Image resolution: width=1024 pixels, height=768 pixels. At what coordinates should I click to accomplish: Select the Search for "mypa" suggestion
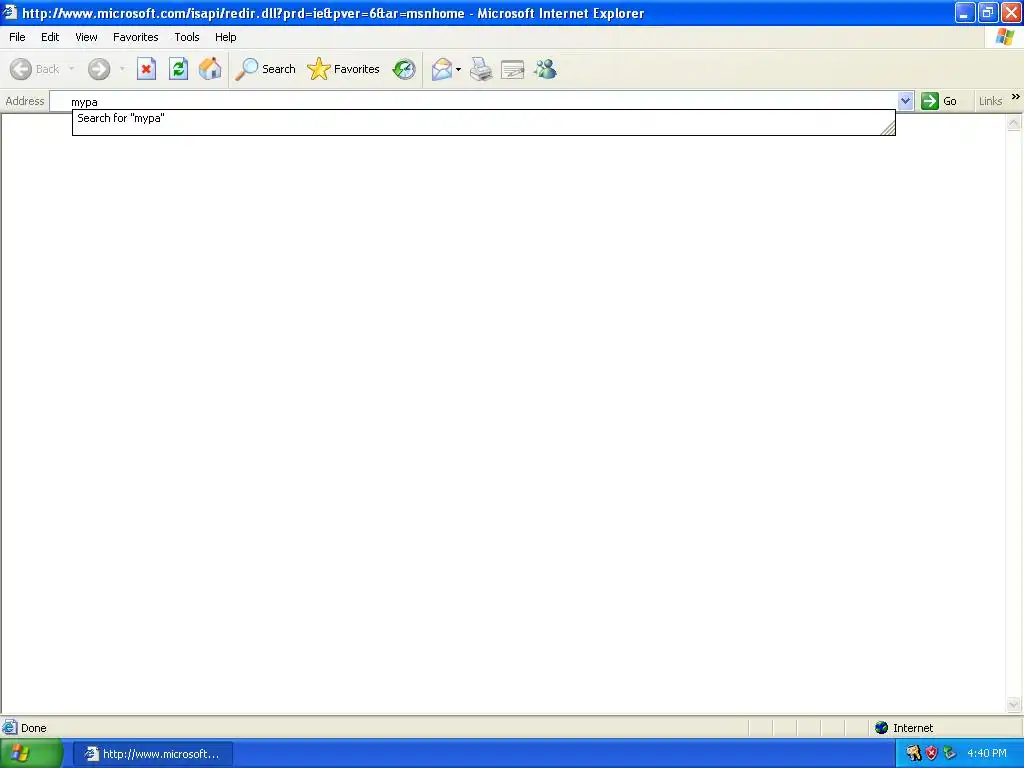click(483, 118)
